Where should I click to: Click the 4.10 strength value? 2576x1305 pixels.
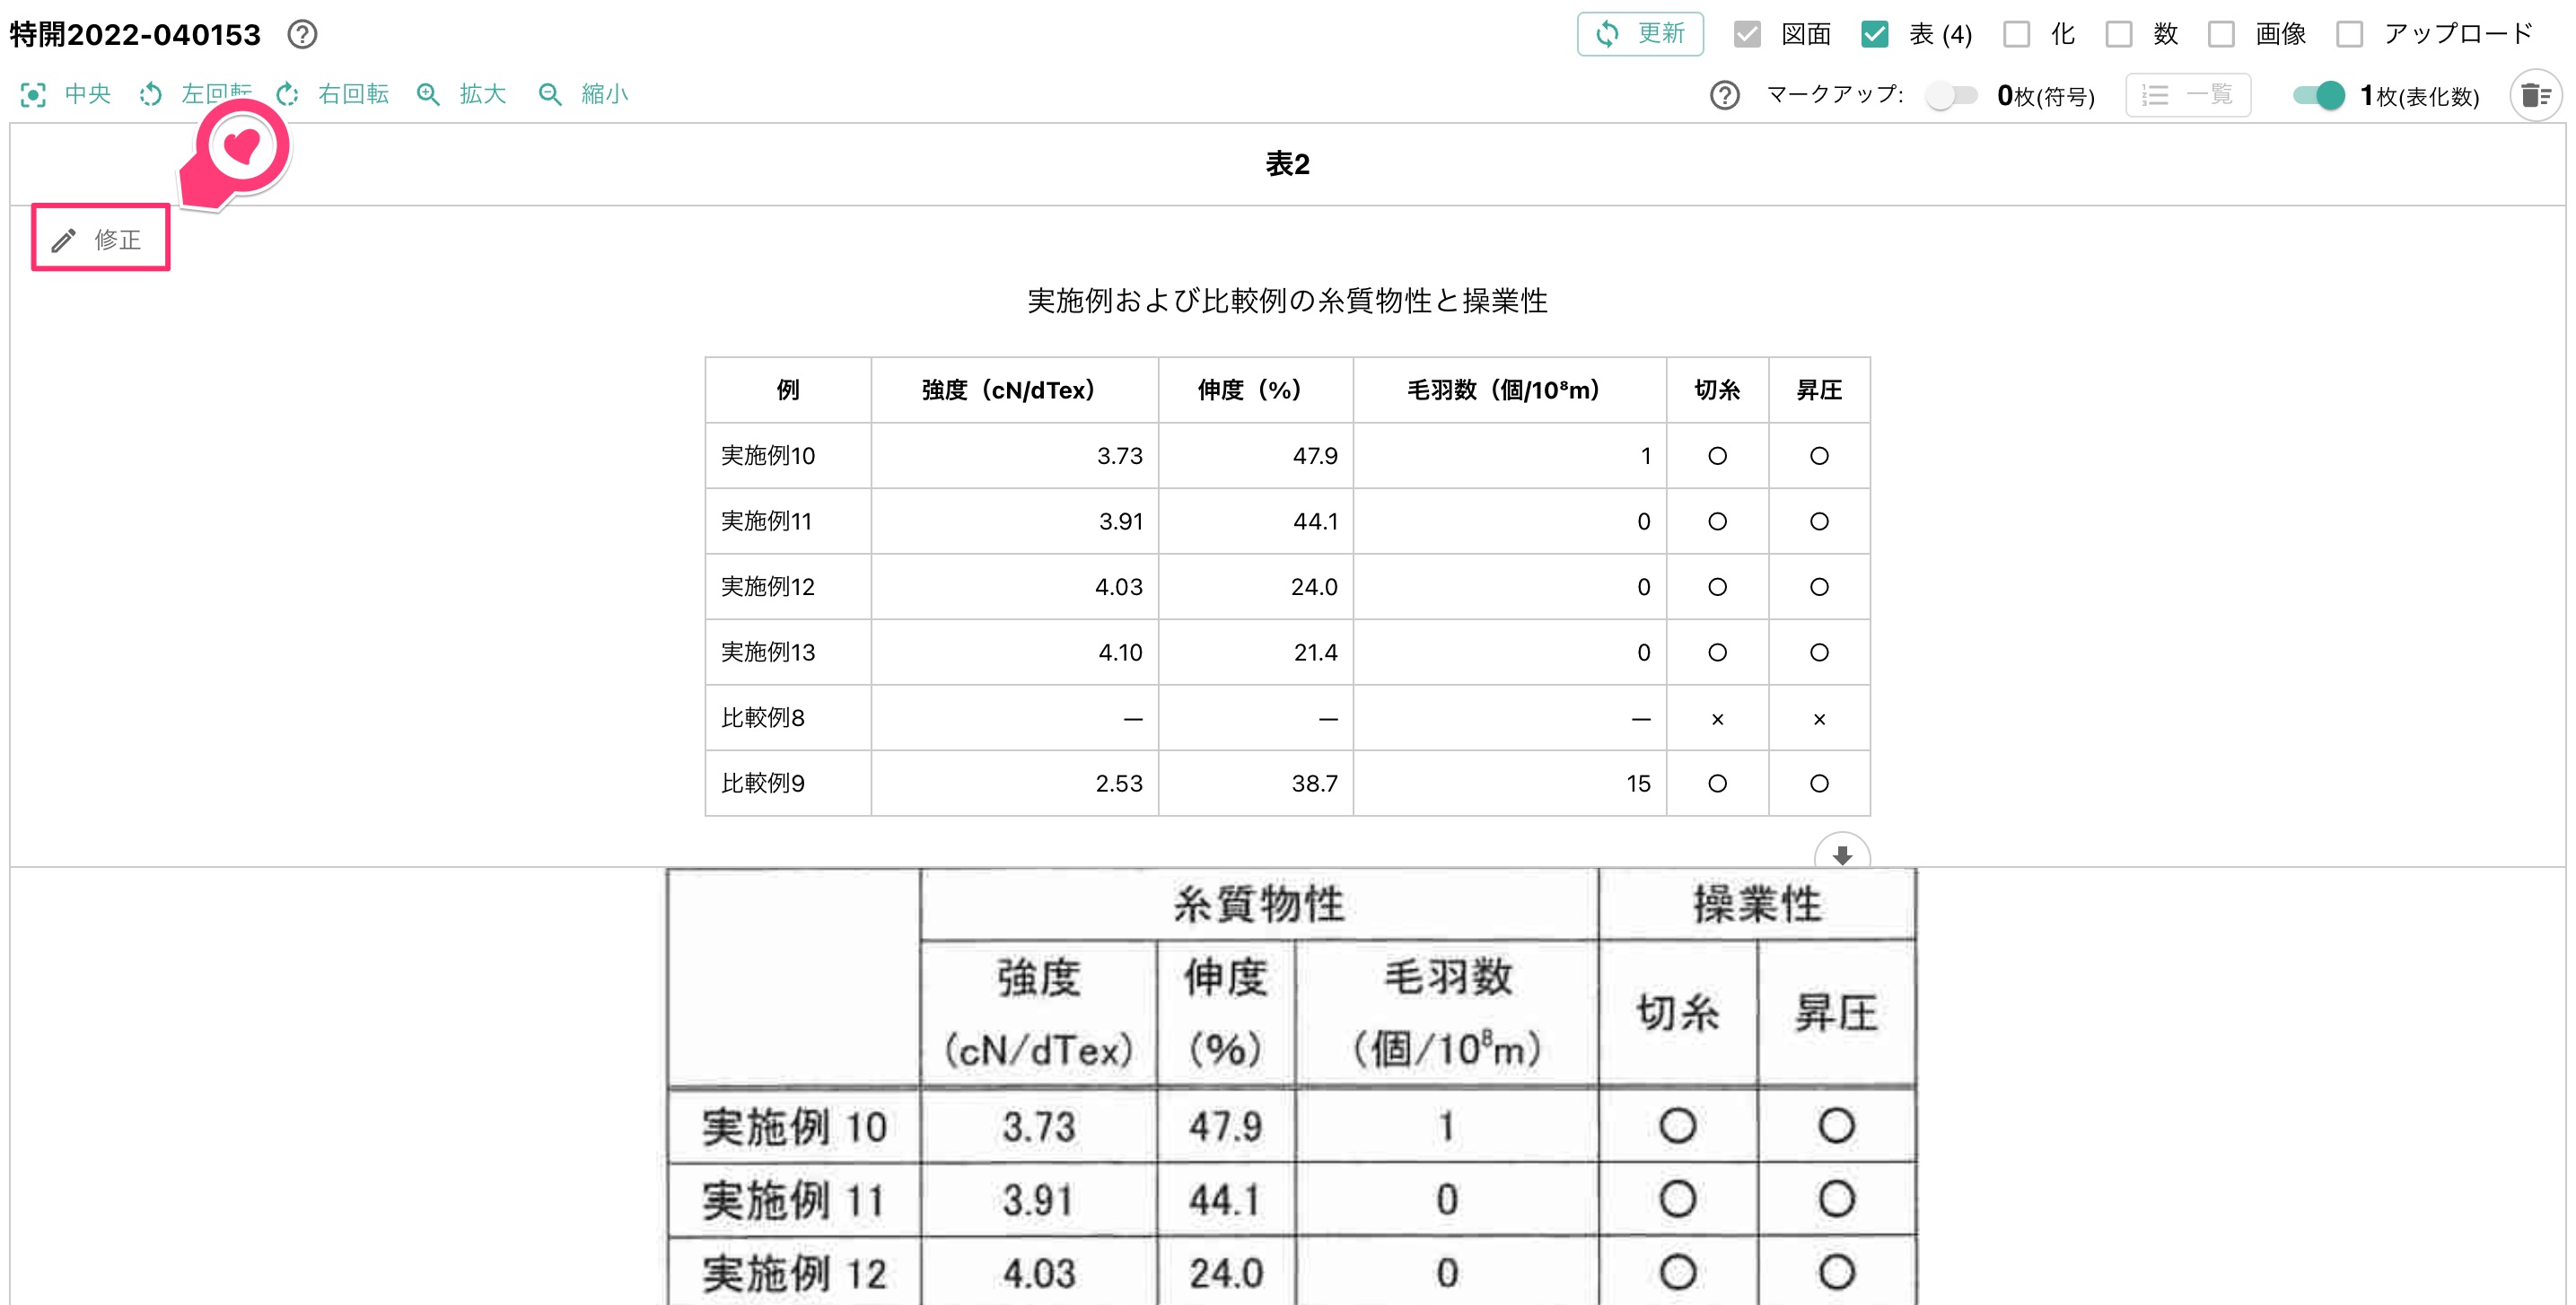click(x=1120, y=653)
